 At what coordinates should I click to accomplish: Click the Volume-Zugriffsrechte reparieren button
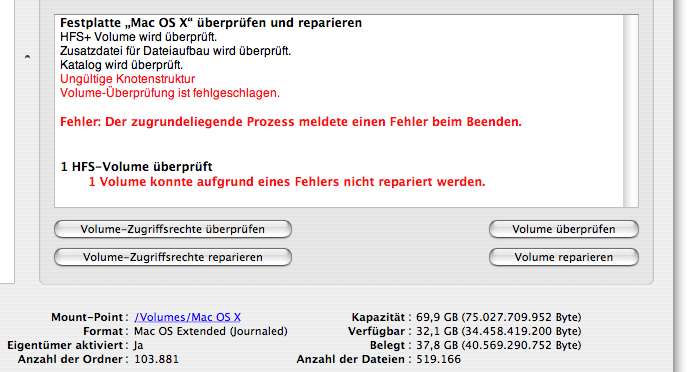pos(173,257)
